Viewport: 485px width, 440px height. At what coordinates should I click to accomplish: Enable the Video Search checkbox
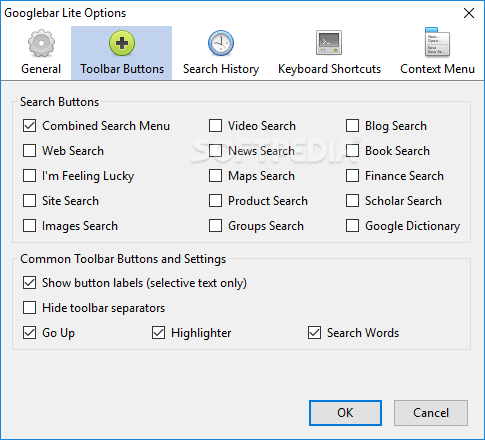[215, 126]
